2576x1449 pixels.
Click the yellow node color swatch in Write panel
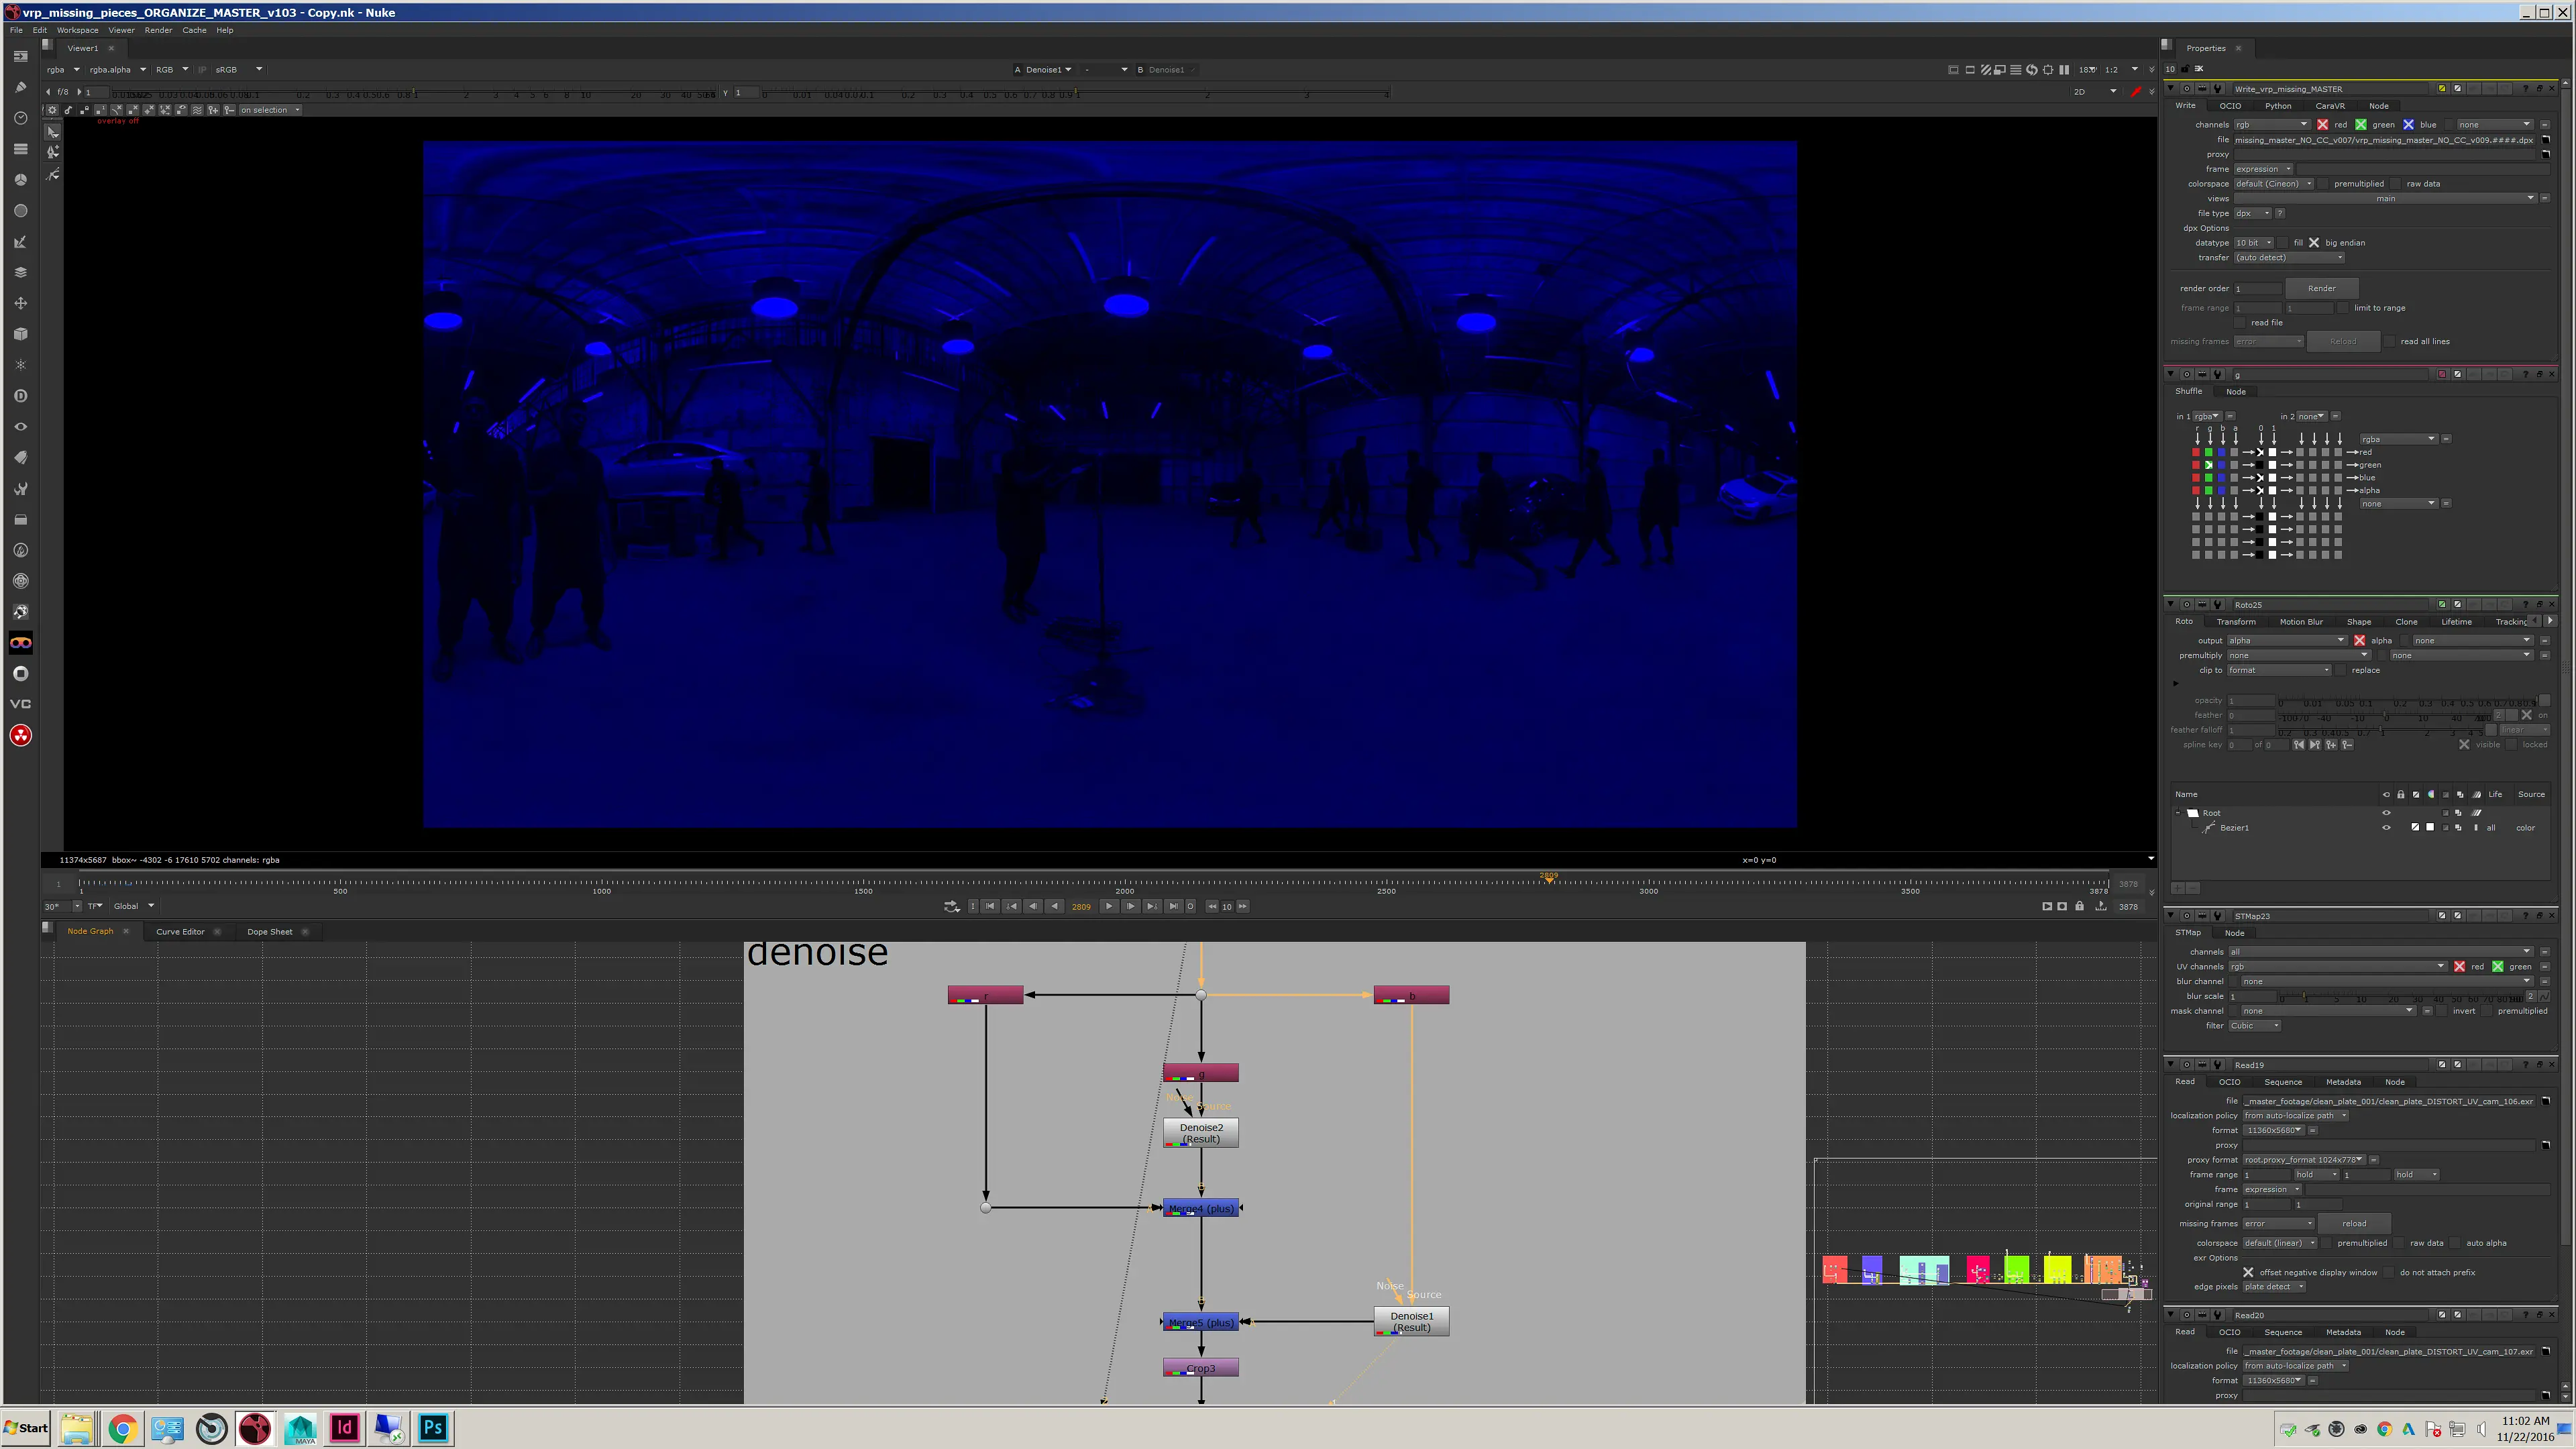click(2442, 89)
